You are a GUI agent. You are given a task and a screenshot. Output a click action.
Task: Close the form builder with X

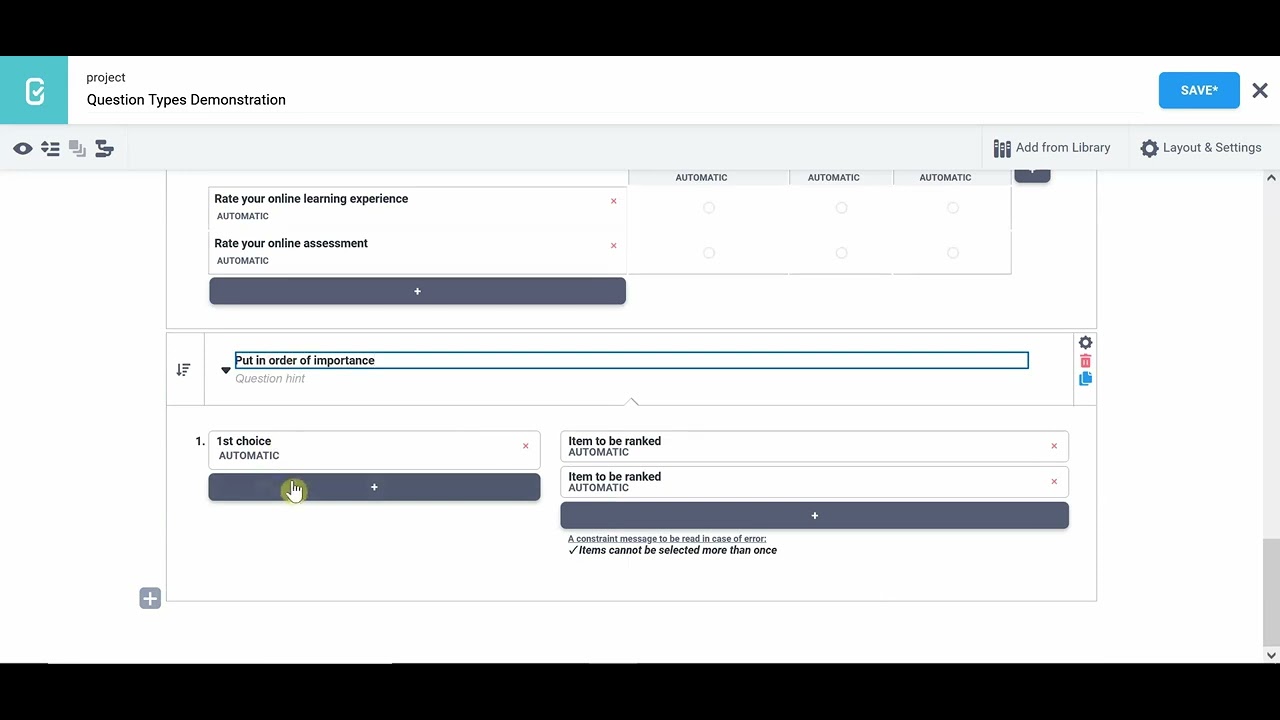(x=1260, y=91)
